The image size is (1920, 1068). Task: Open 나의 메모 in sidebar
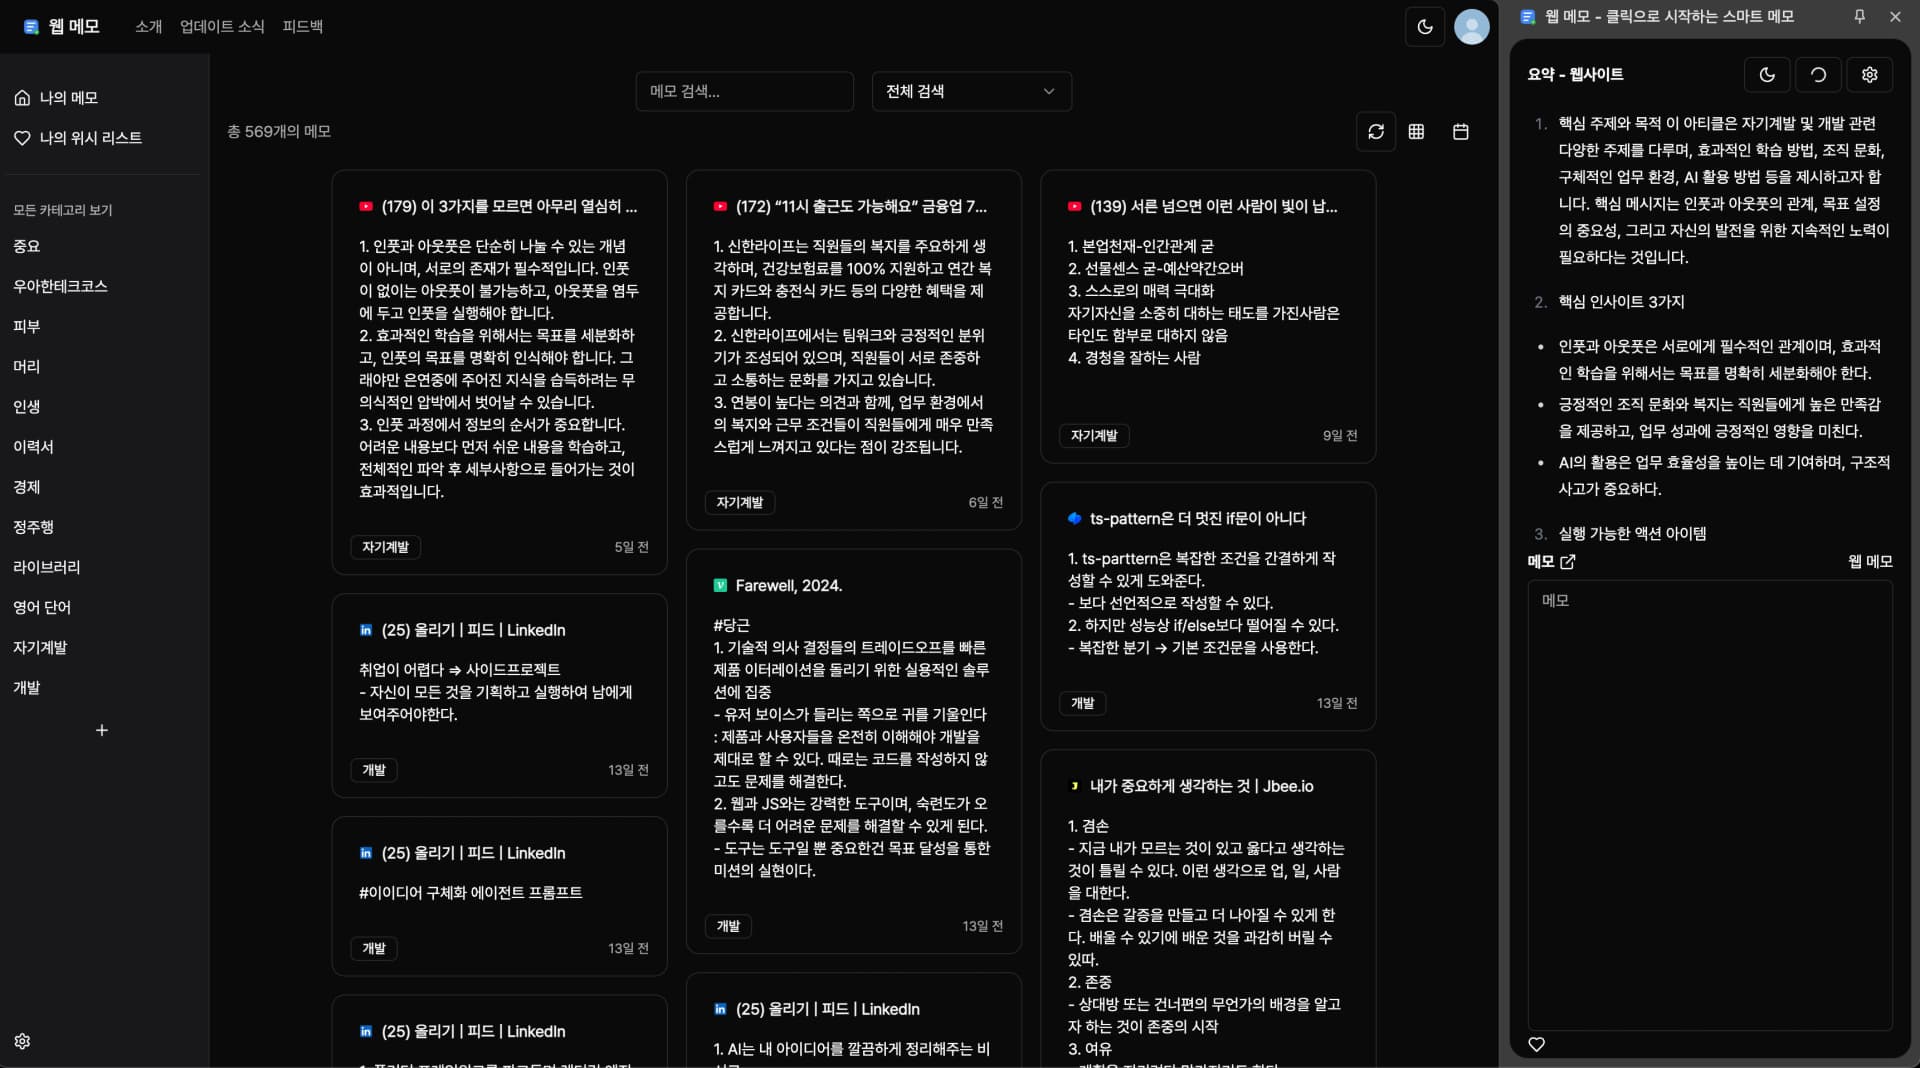pos(56,98)
